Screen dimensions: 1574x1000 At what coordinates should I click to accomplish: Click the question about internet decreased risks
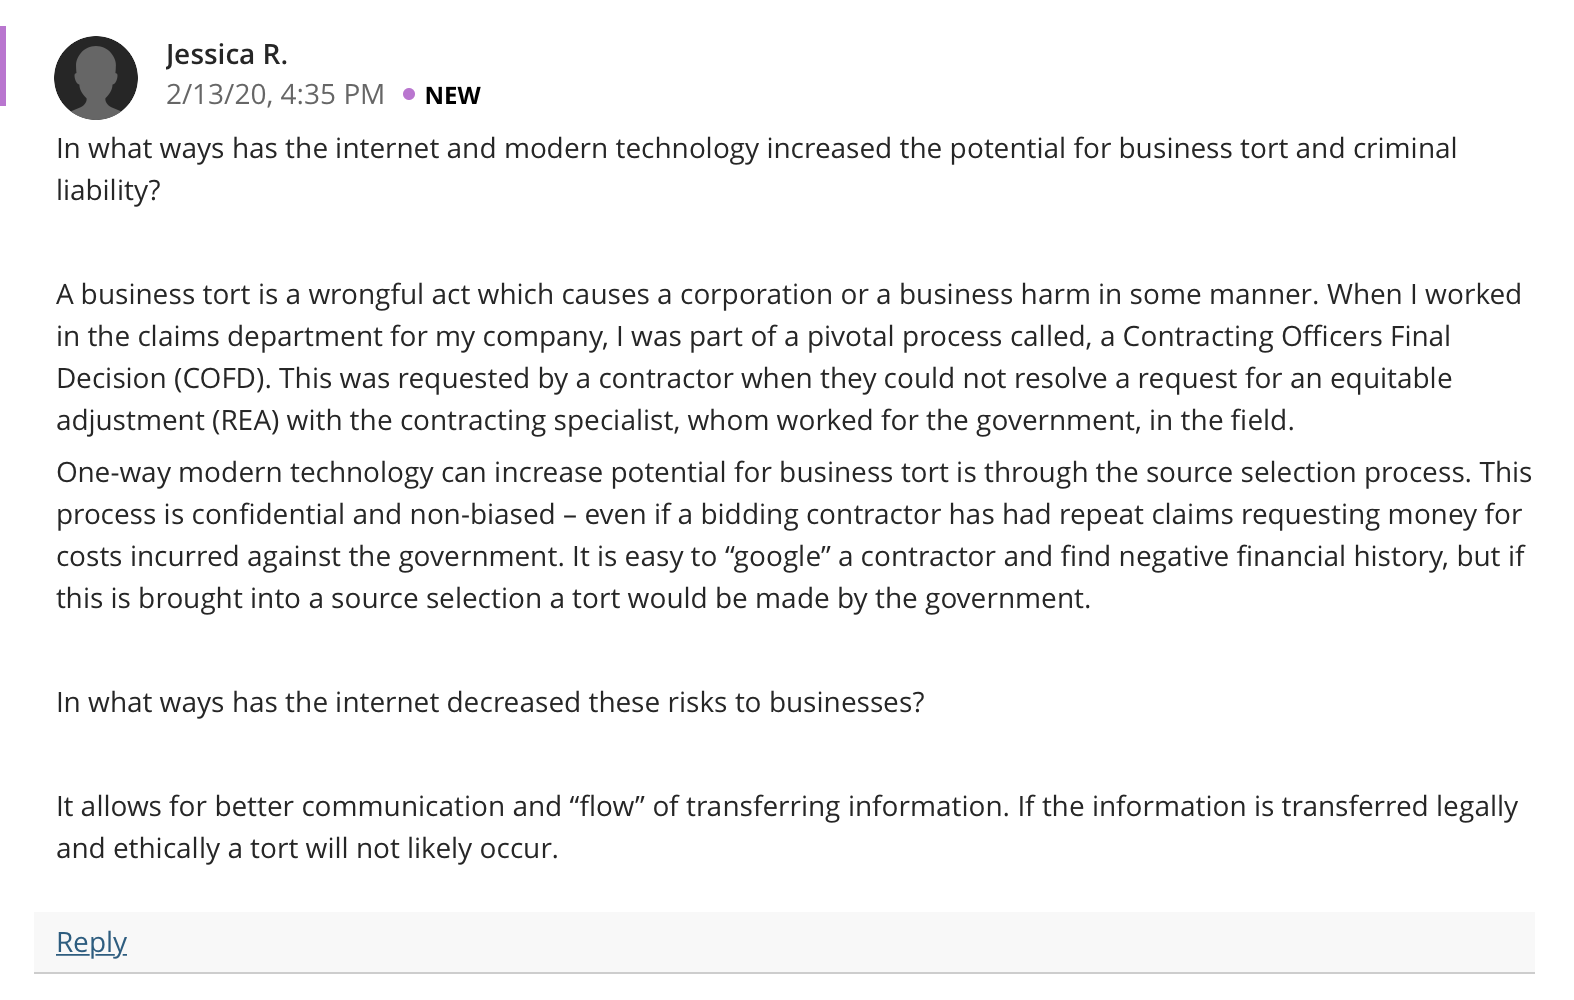click(x=490, y=702)
